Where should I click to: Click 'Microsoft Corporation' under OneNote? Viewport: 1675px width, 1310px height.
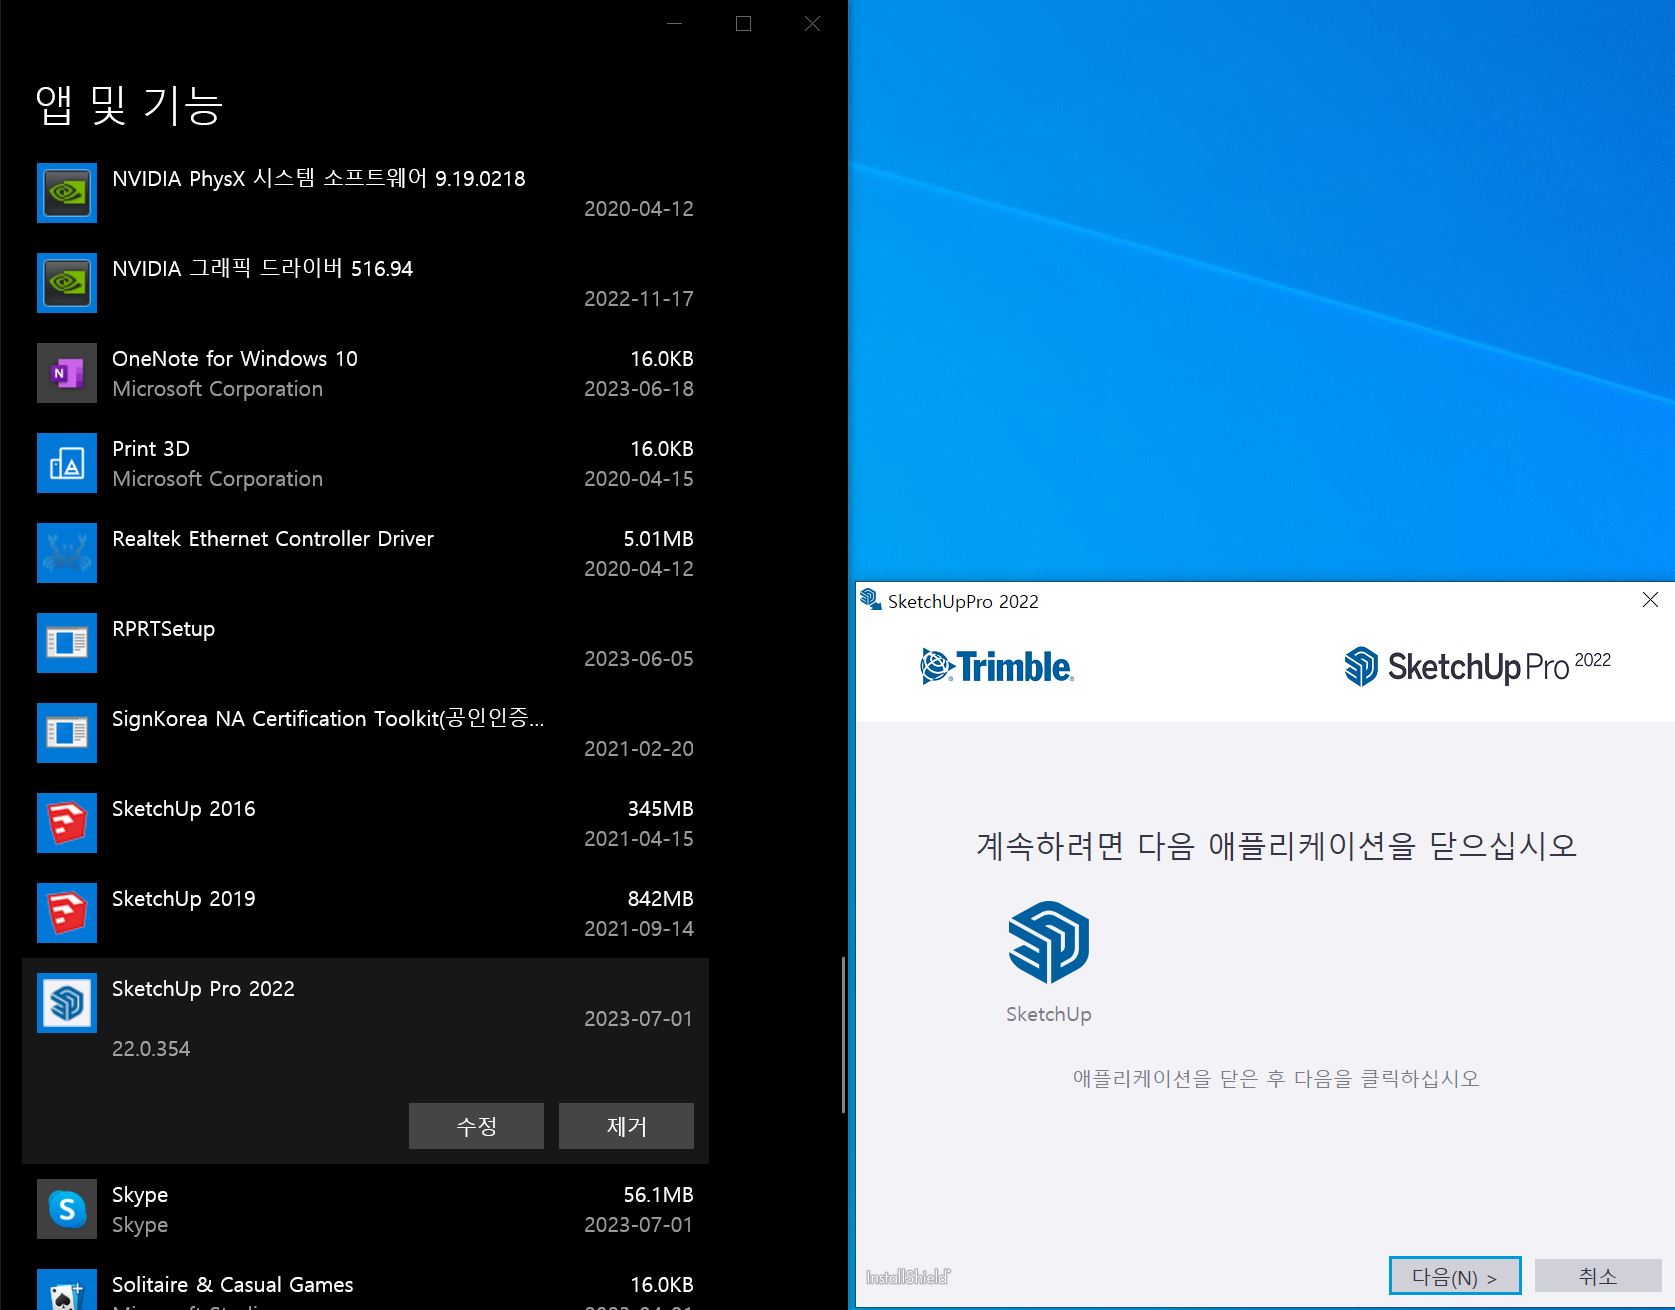coord(217,388)
